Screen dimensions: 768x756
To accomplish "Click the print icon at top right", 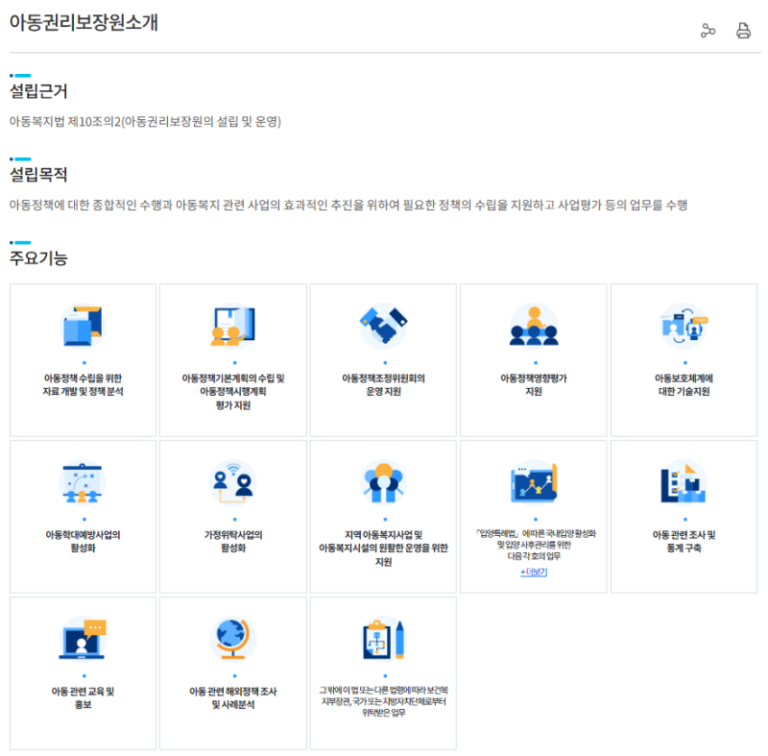I will coord(743,31).
